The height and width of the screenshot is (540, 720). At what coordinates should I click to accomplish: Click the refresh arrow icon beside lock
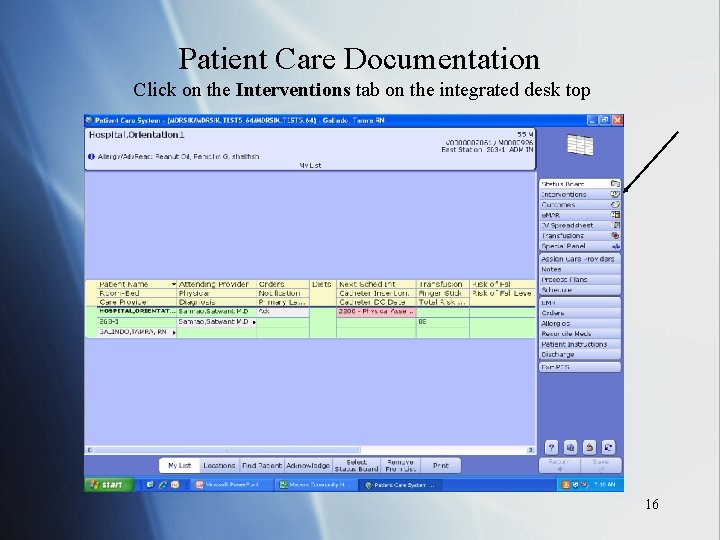point(608,447)
